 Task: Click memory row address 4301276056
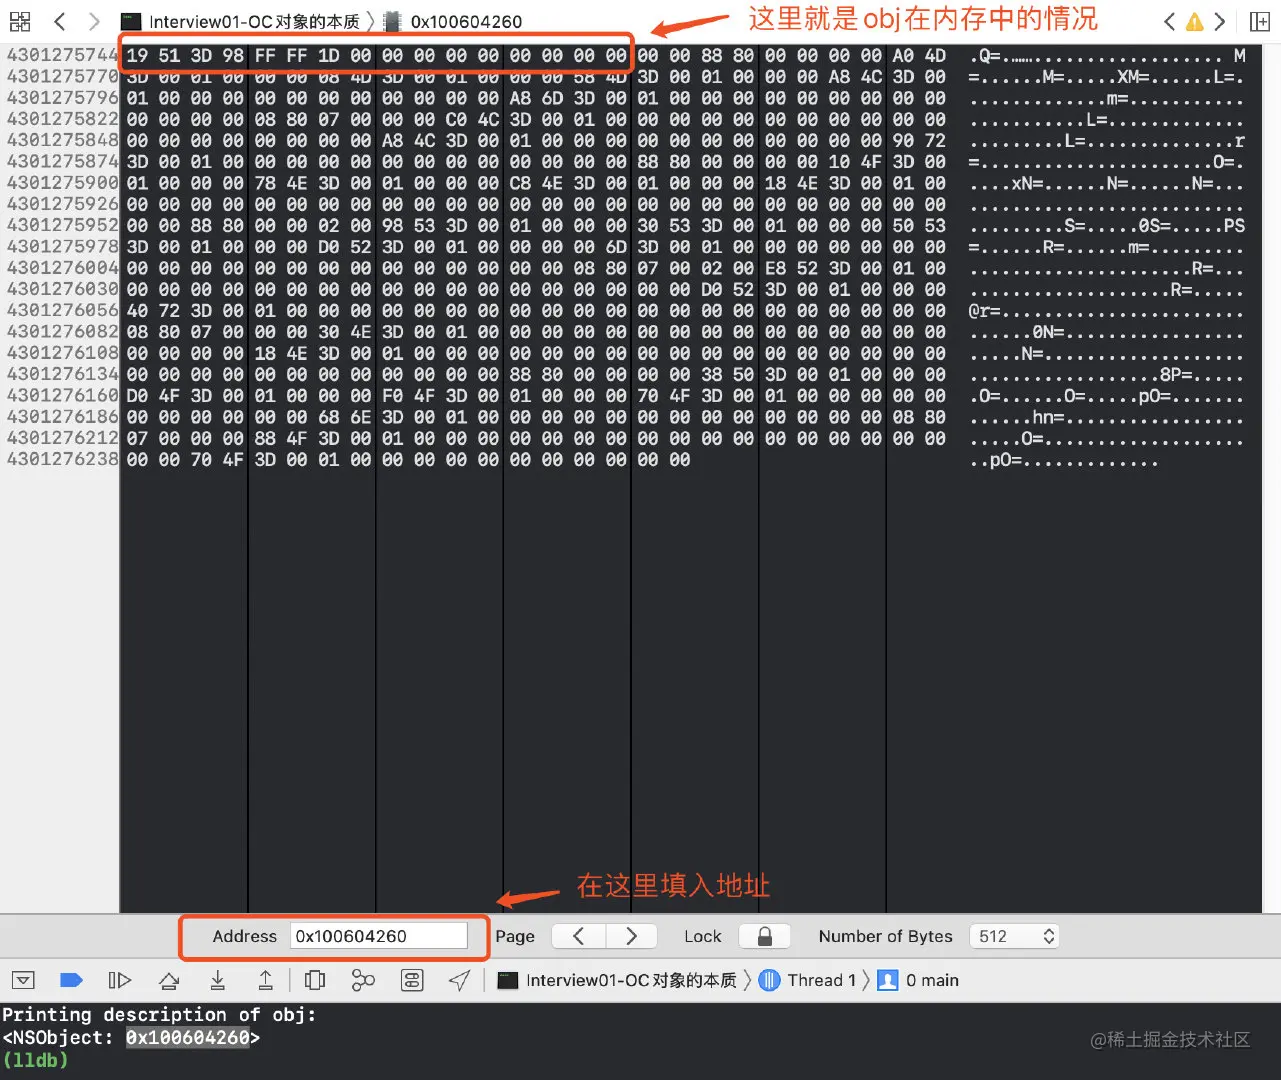(x=62, y=310)
